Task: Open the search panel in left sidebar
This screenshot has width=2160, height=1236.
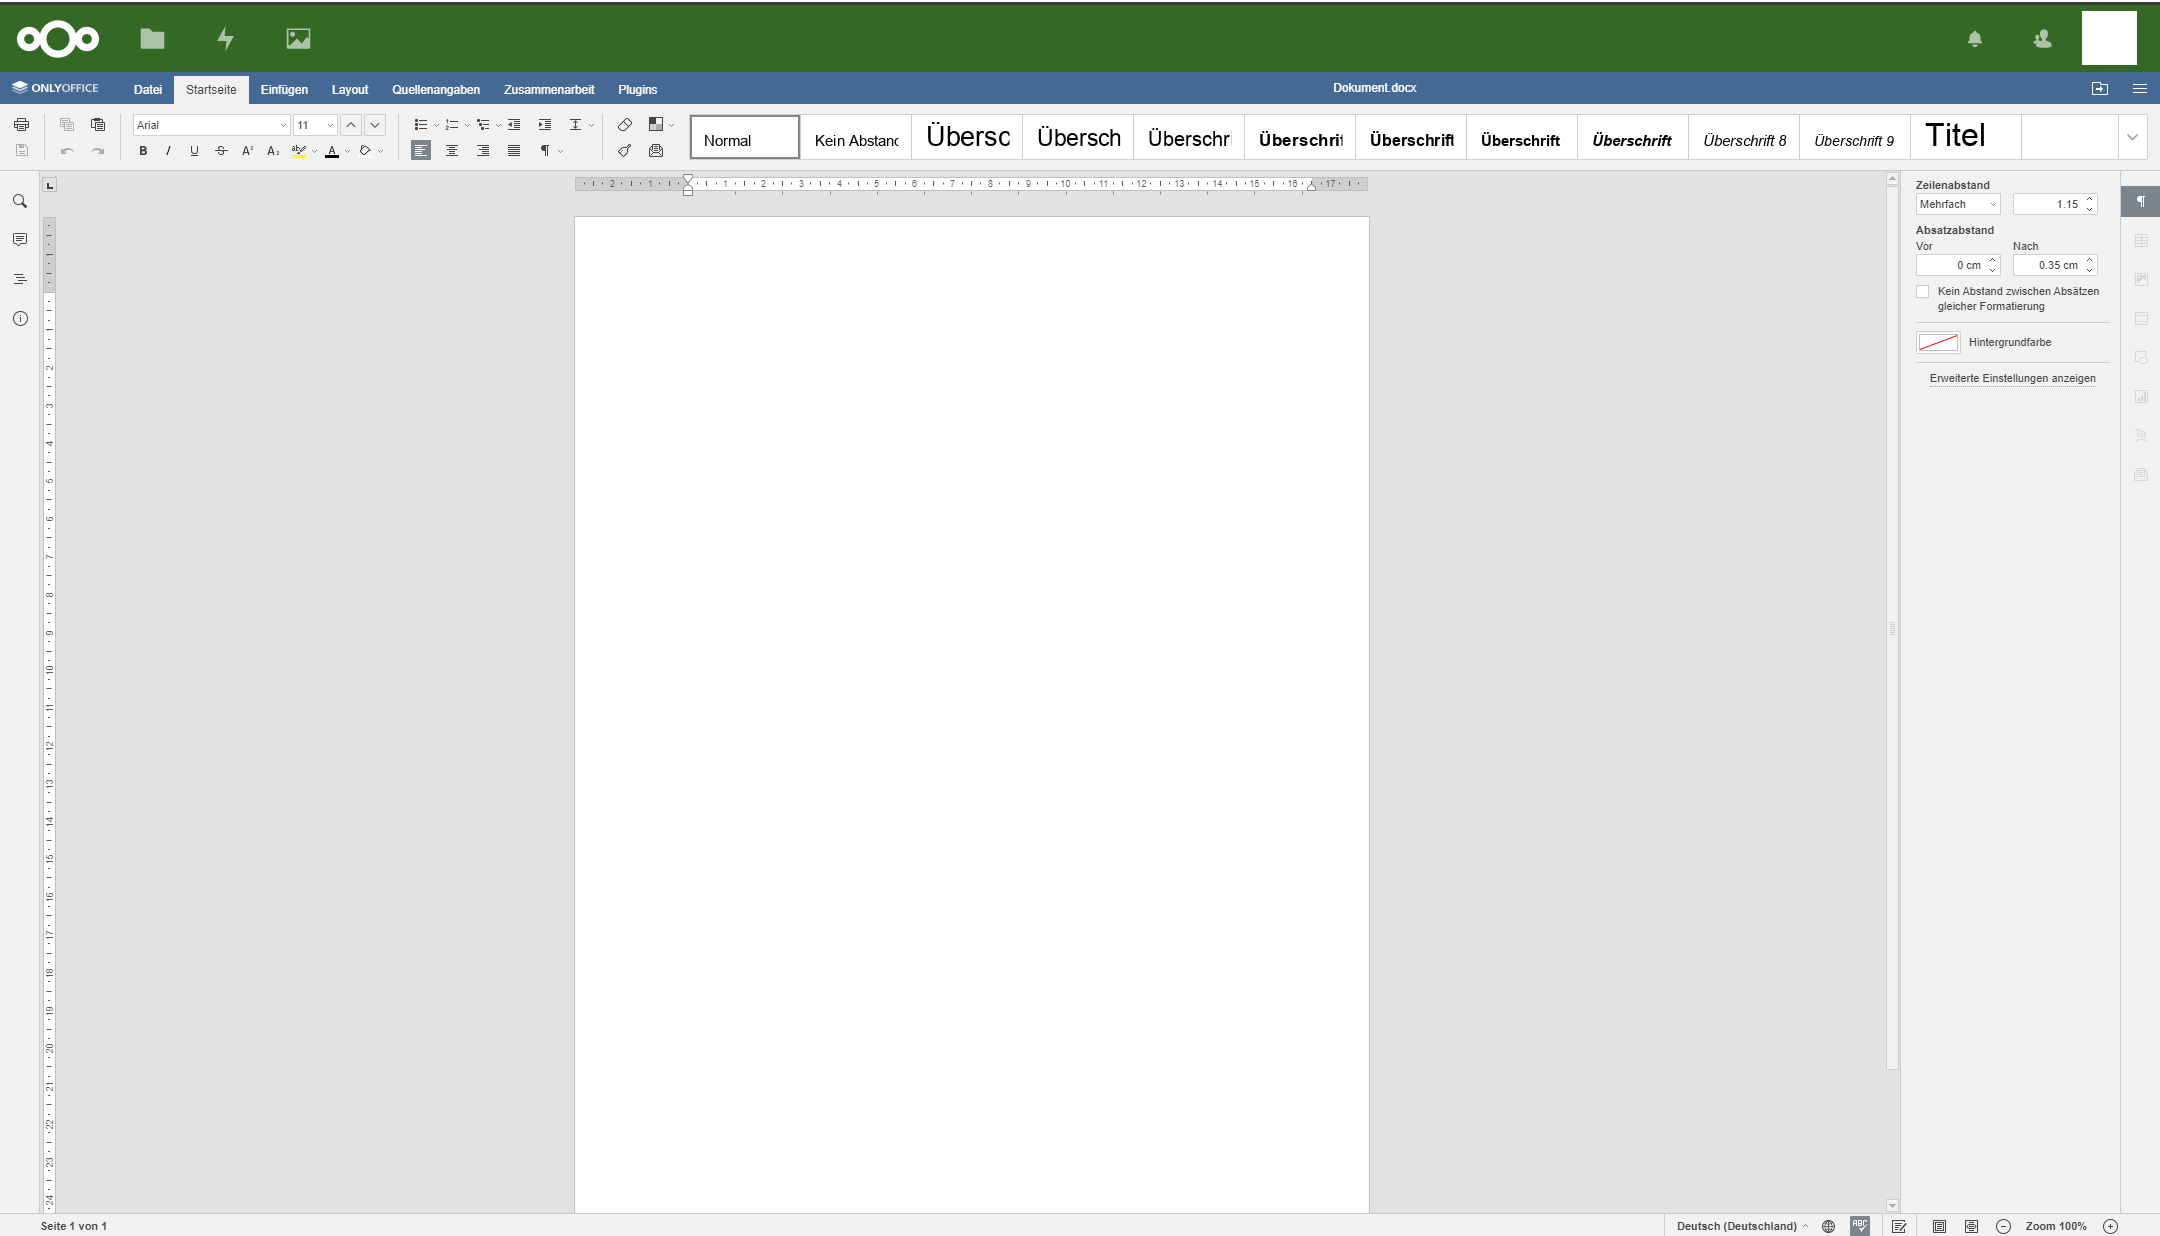Action: (20, 202)
